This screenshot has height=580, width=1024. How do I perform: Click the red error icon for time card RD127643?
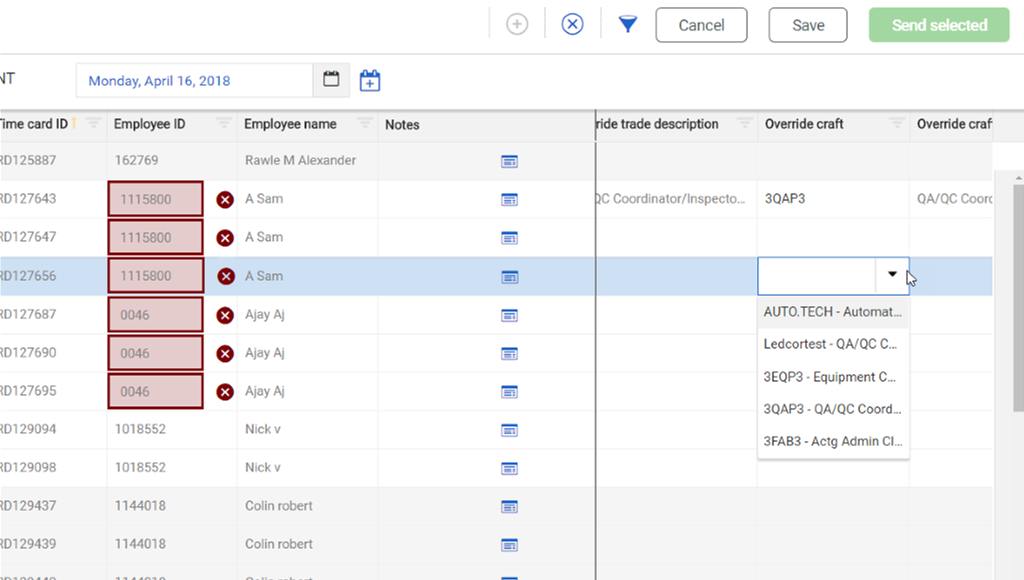point(225,200)
